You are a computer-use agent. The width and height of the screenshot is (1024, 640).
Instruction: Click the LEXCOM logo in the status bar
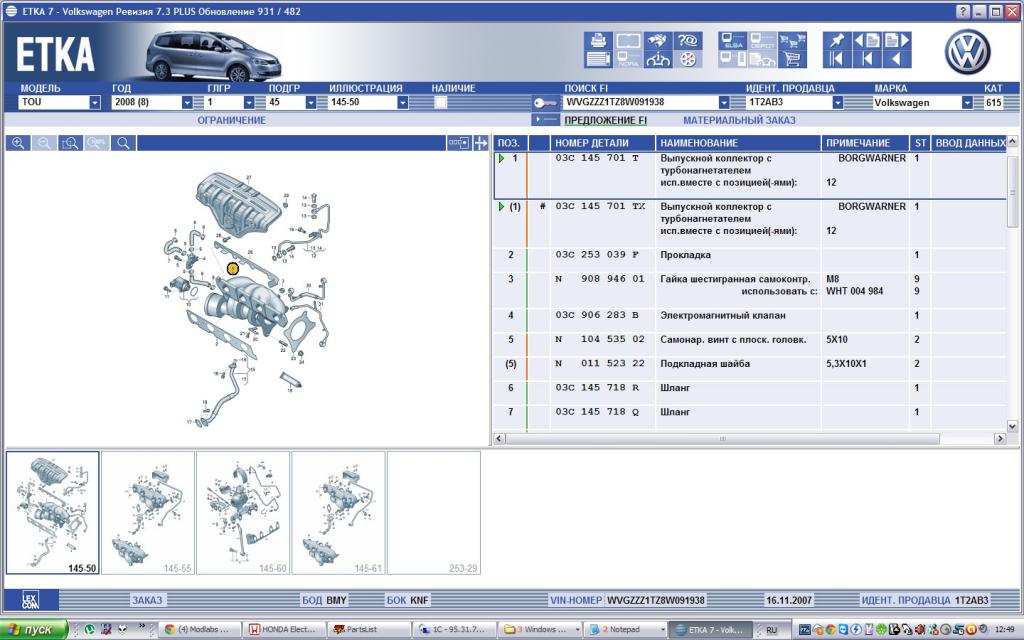[31, 600]
